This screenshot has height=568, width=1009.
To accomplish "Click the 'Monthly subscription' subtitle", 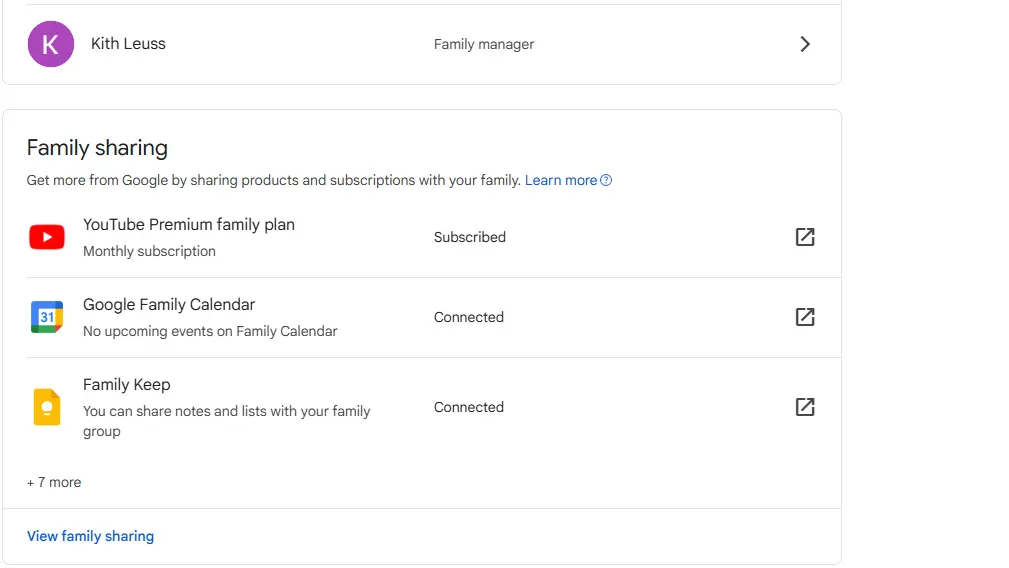I will [149, 251].
